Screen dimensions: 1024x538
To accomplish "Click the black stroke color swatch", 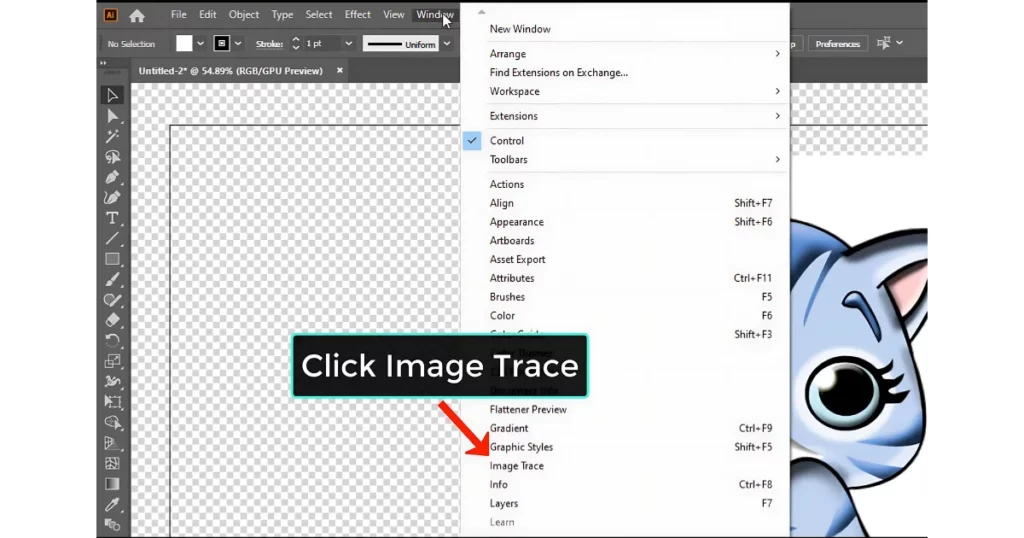I will [221, 43].
